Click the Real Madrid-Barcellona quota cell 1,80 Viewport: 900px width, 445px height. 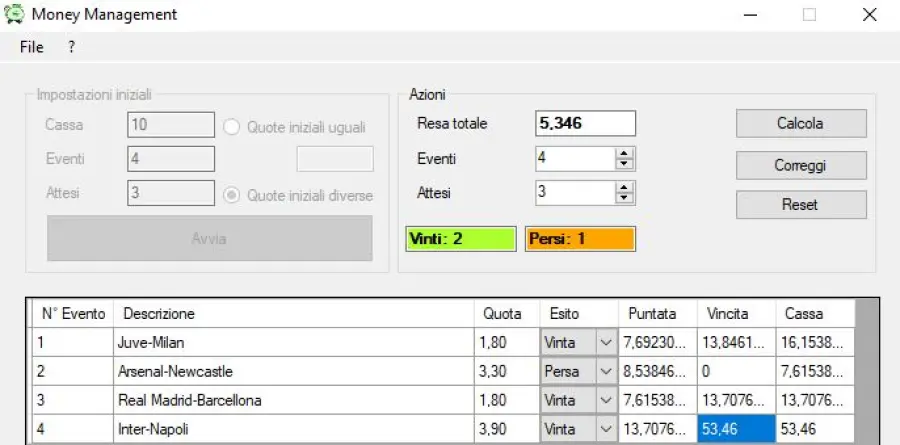point(507,400)
